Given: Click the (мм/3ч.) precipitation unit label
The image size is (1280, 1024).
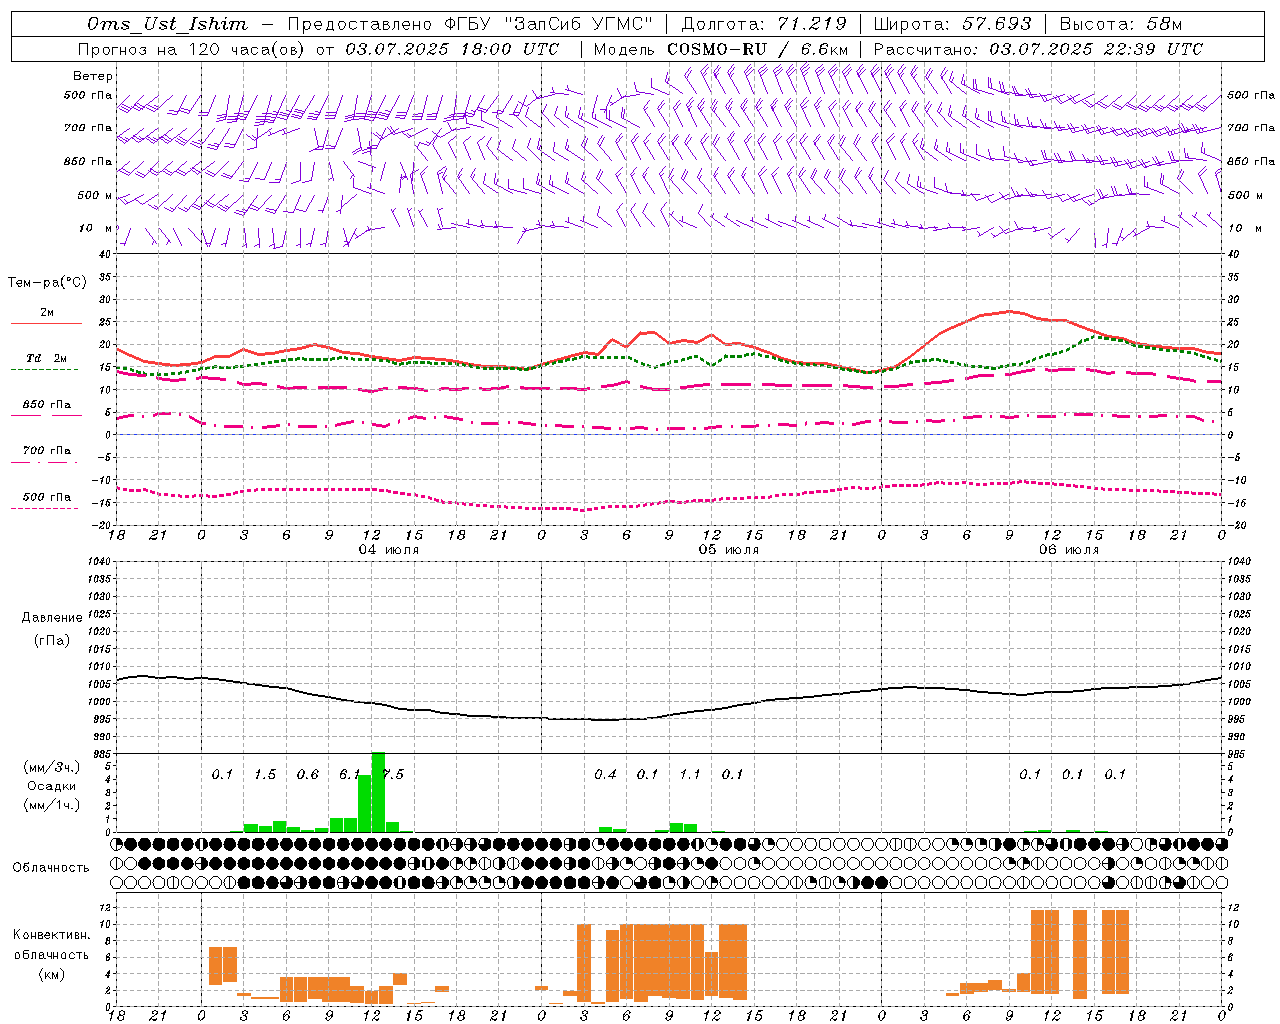Looking at the screenshot, I should tap(52, 768).
